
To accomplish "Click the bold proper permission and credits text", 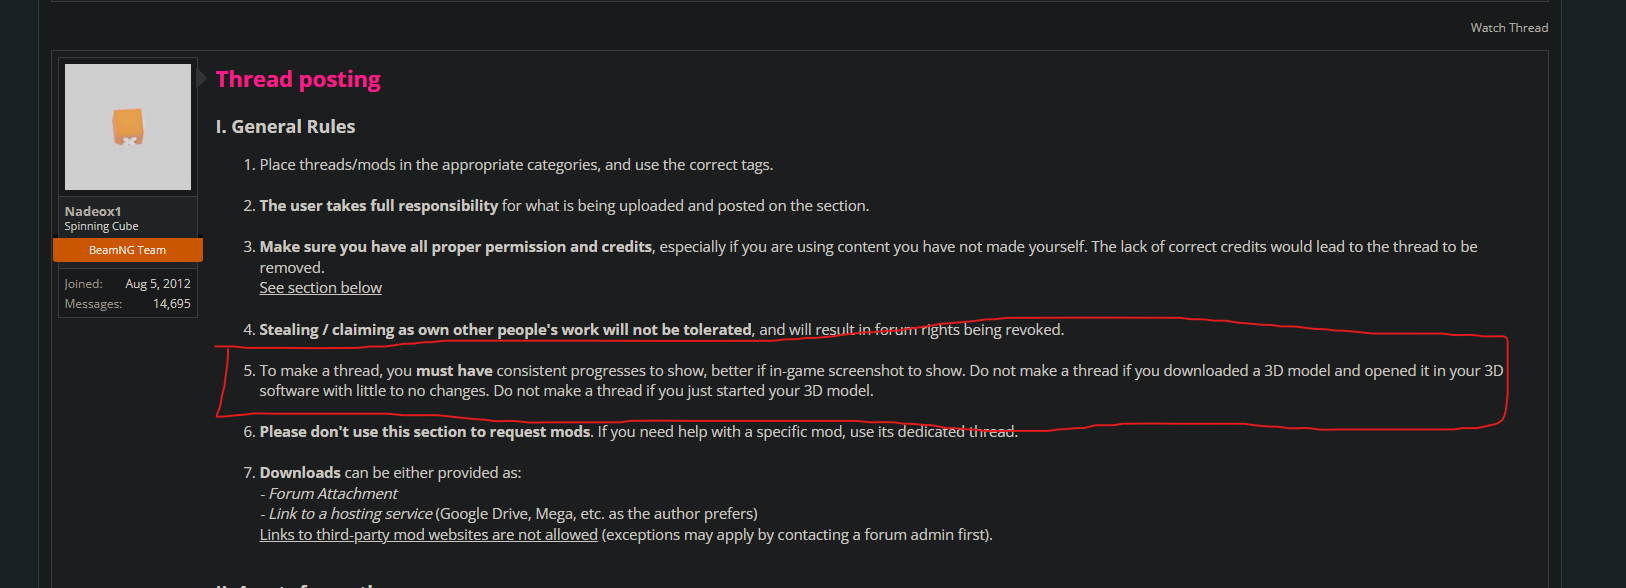I will 455,247.
